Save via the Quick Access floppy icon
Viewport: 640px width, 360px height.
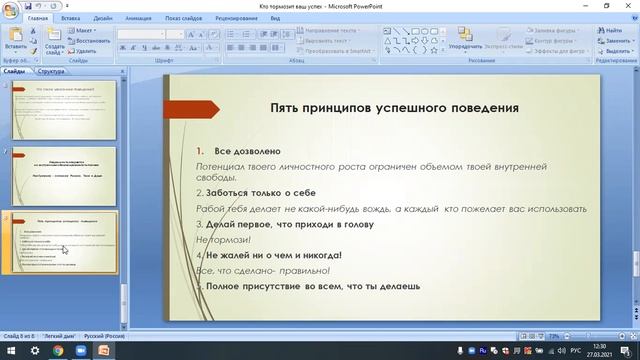28,6
